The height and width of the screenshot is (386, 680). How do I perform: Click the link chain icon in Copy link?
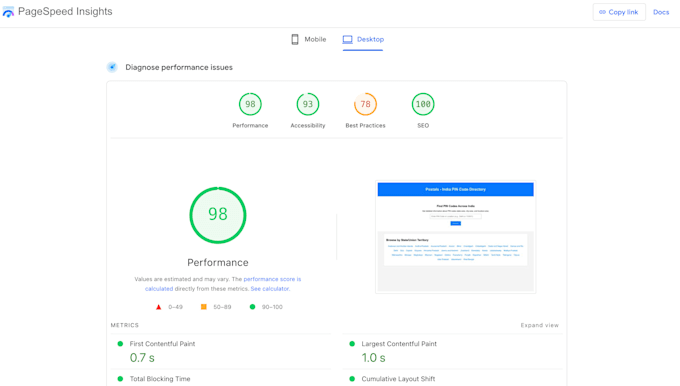point(602,12)
